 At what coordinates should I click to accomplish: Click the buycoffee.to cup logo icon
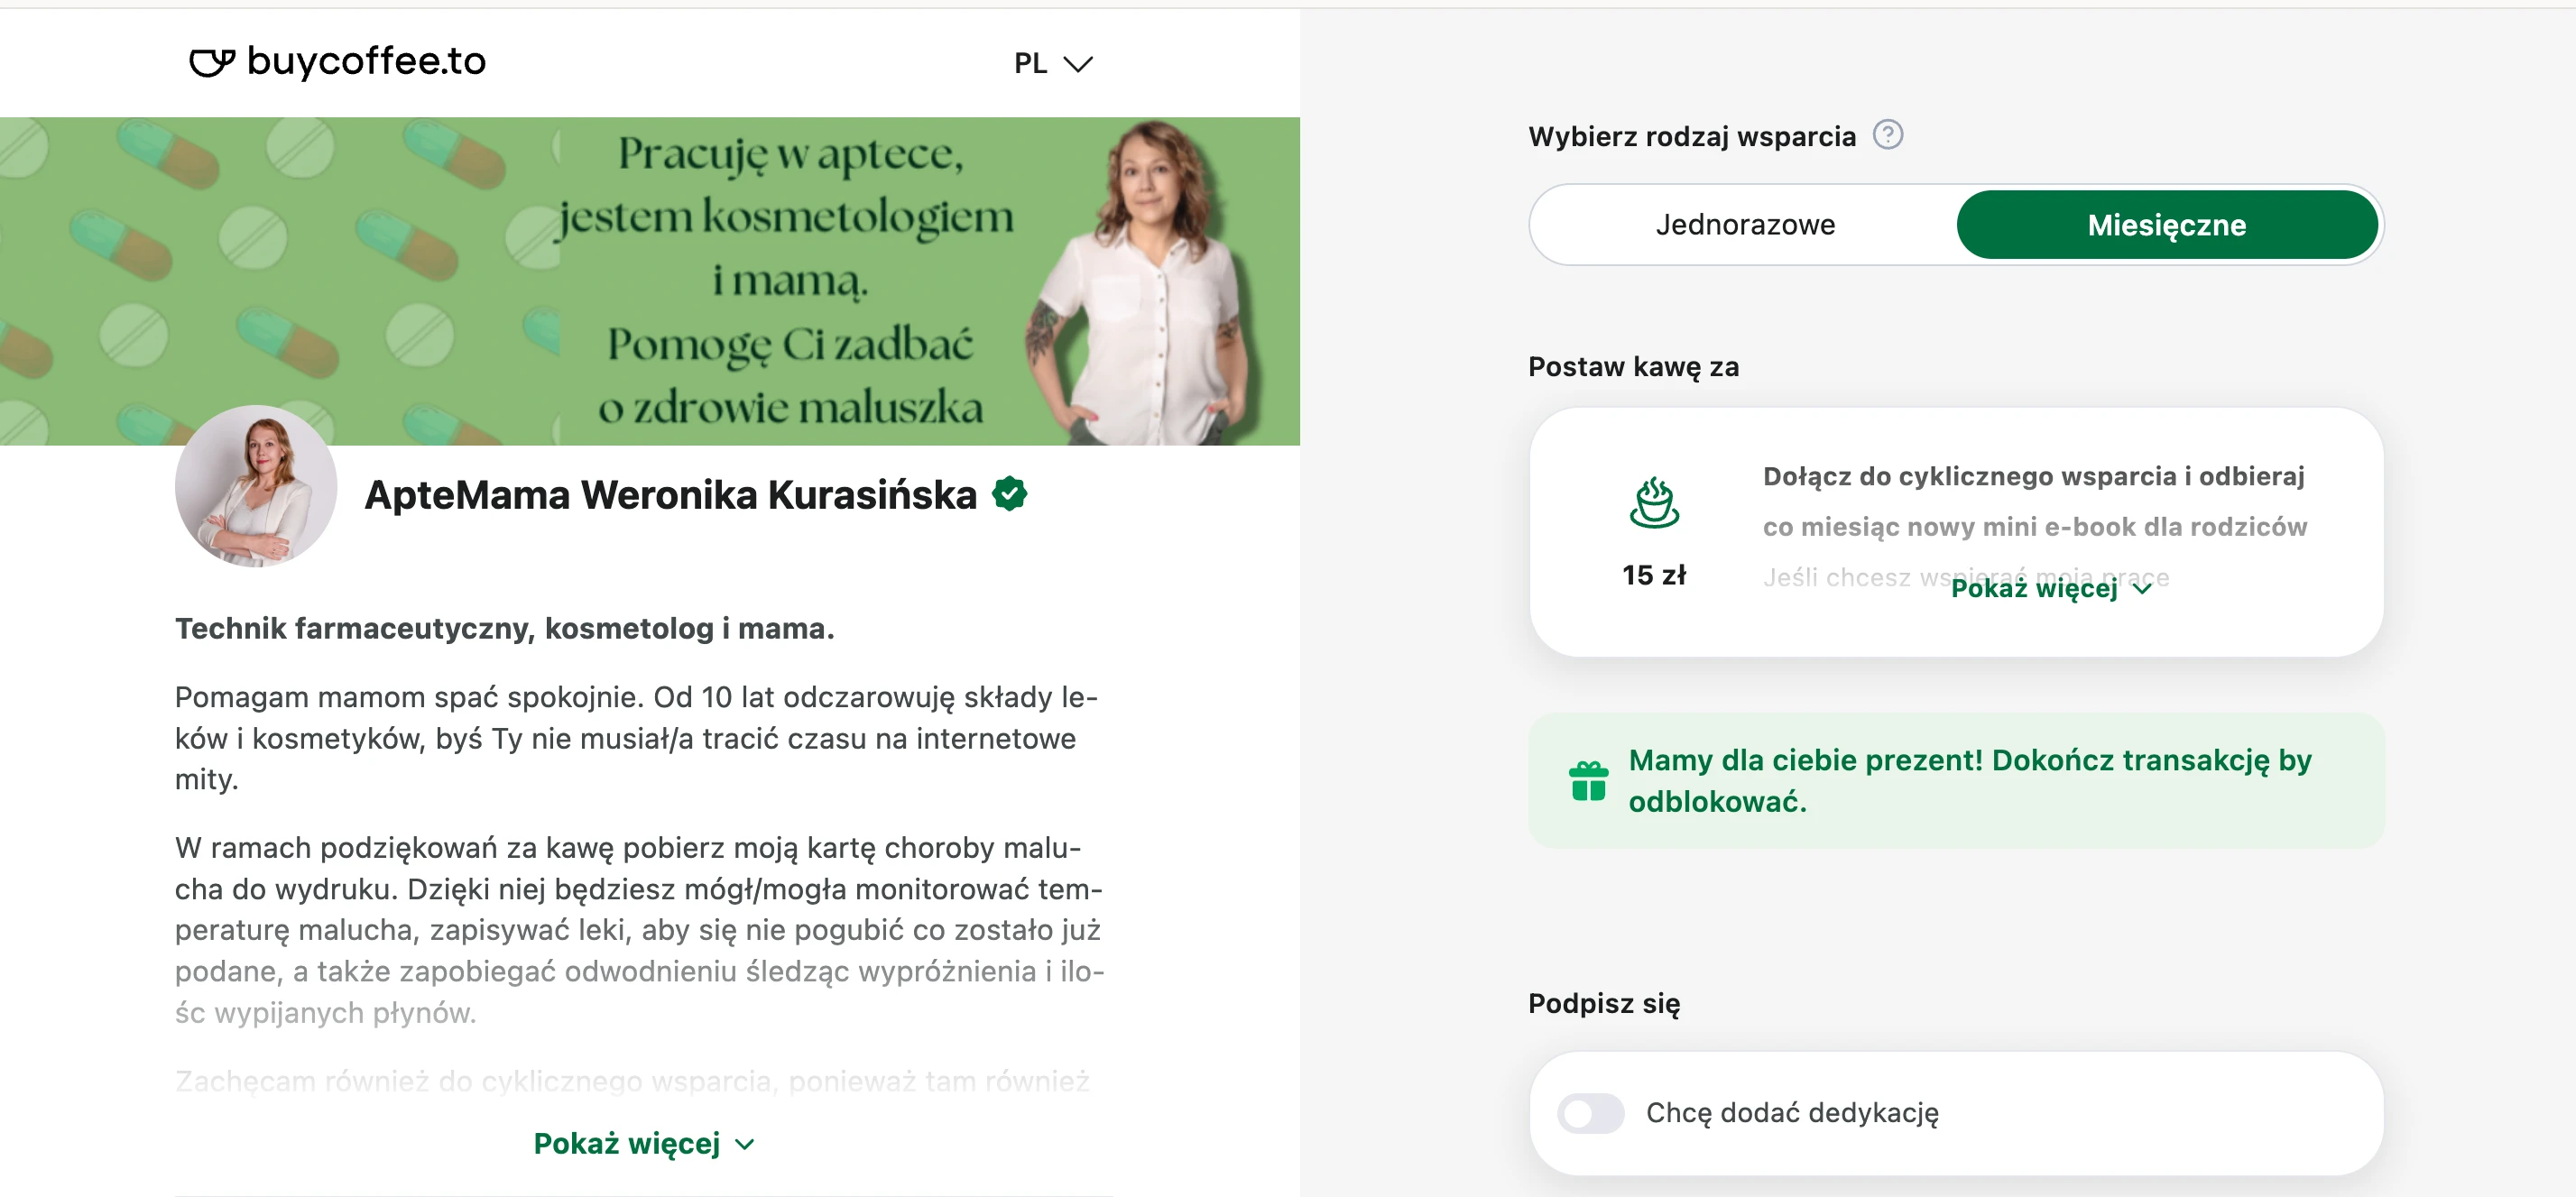click(212, 62)
